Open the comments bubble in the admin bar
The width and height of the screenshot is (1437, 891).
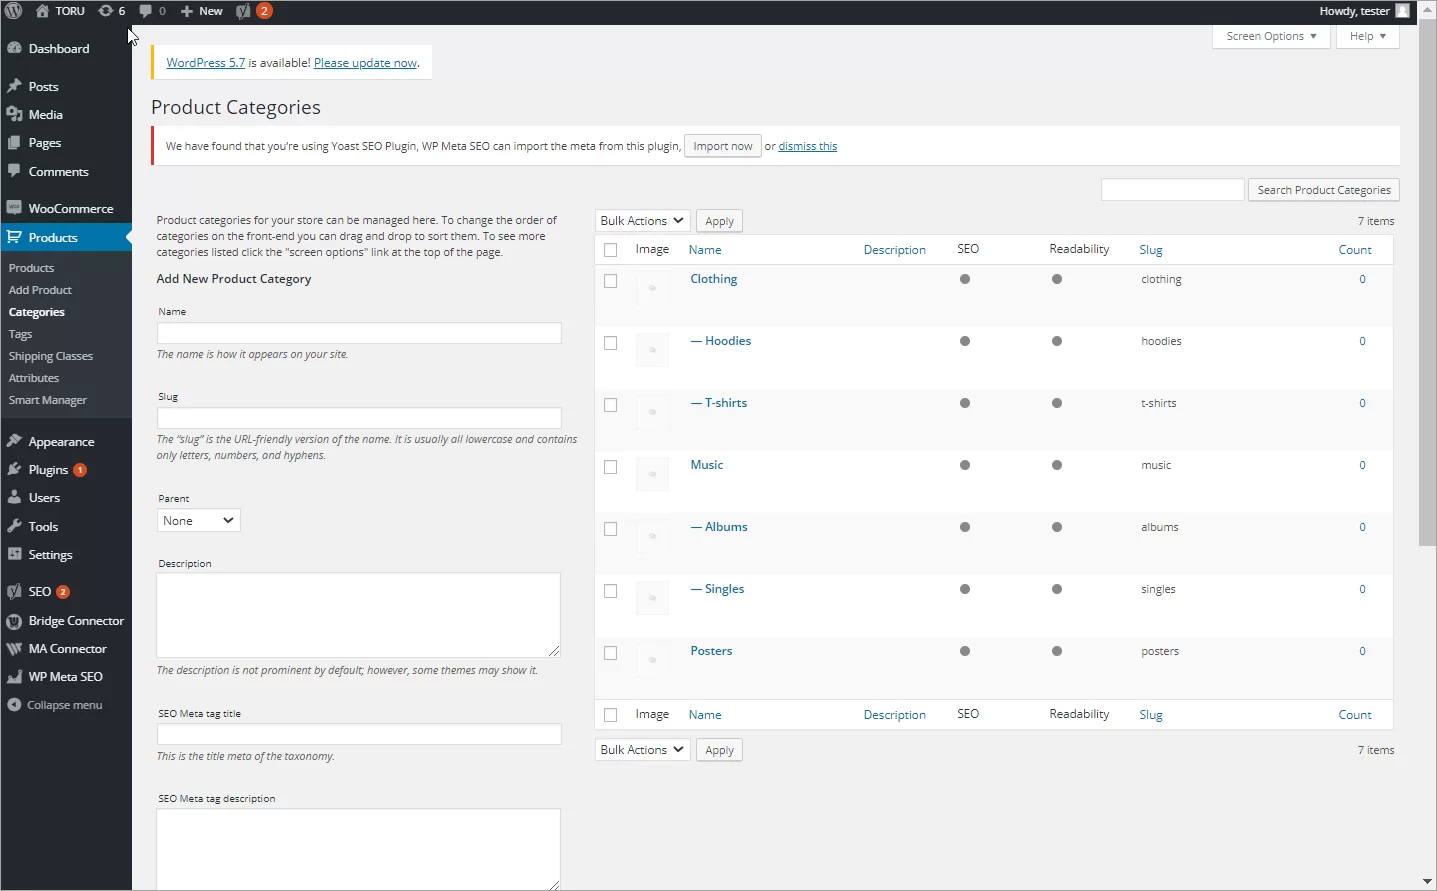click(148, 11)
